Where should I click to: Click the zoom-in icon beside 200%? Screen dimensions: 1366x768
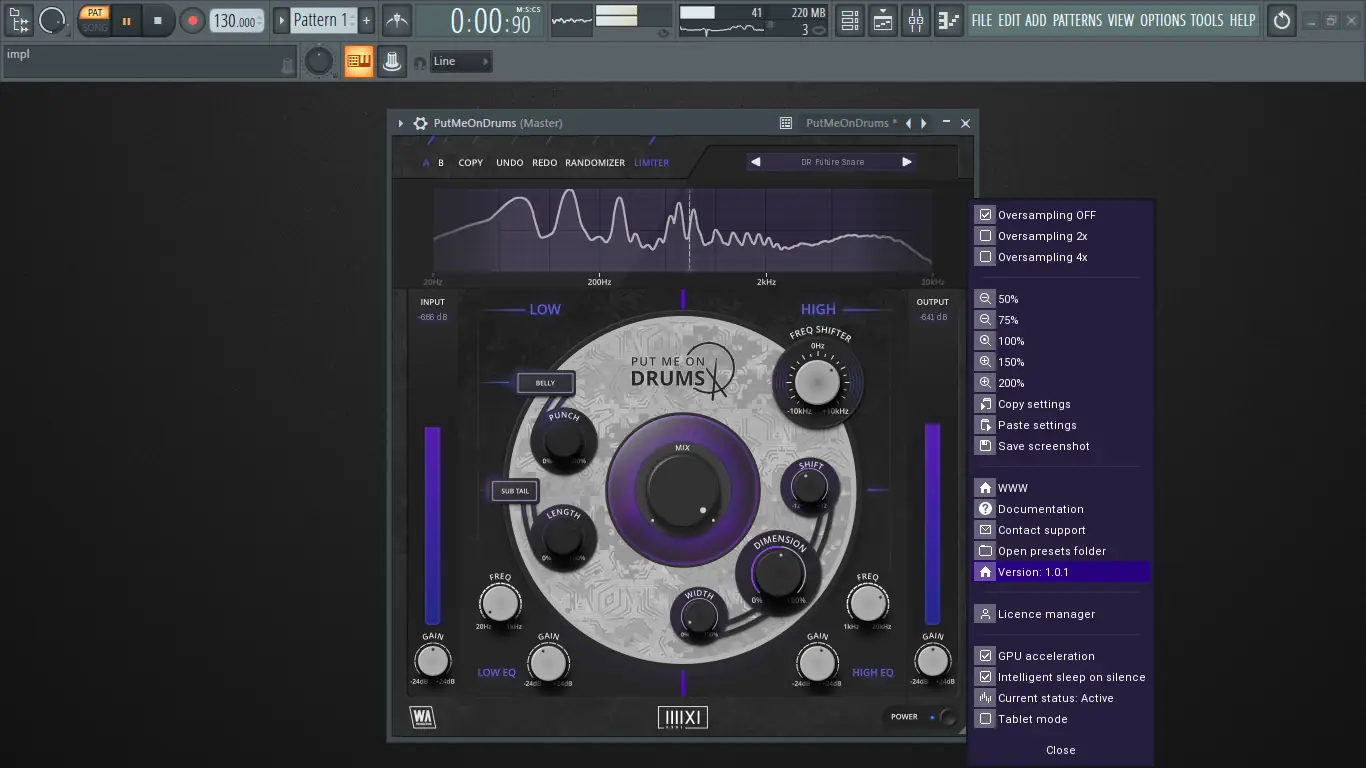(986, 383)
